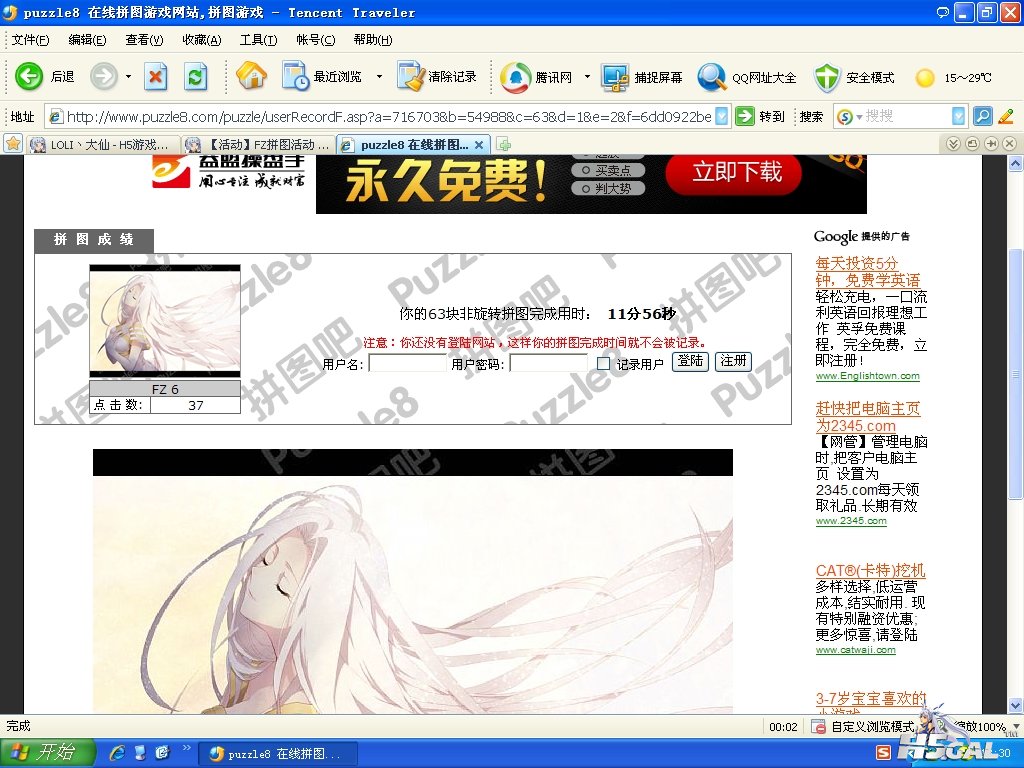Close the puzzle8 tab with its X

[x=479, y=144]
